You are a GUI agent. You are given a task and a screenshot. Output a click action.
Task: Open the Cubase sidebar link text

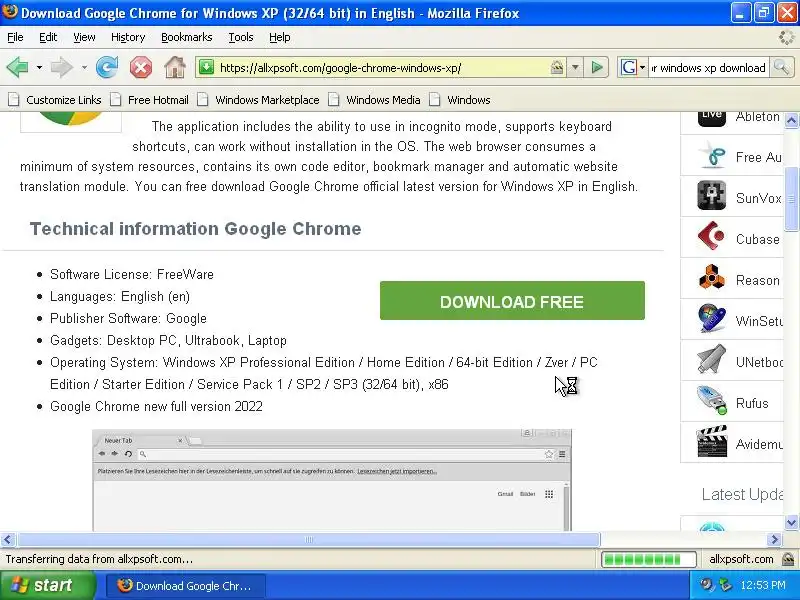tap(757, 239)
